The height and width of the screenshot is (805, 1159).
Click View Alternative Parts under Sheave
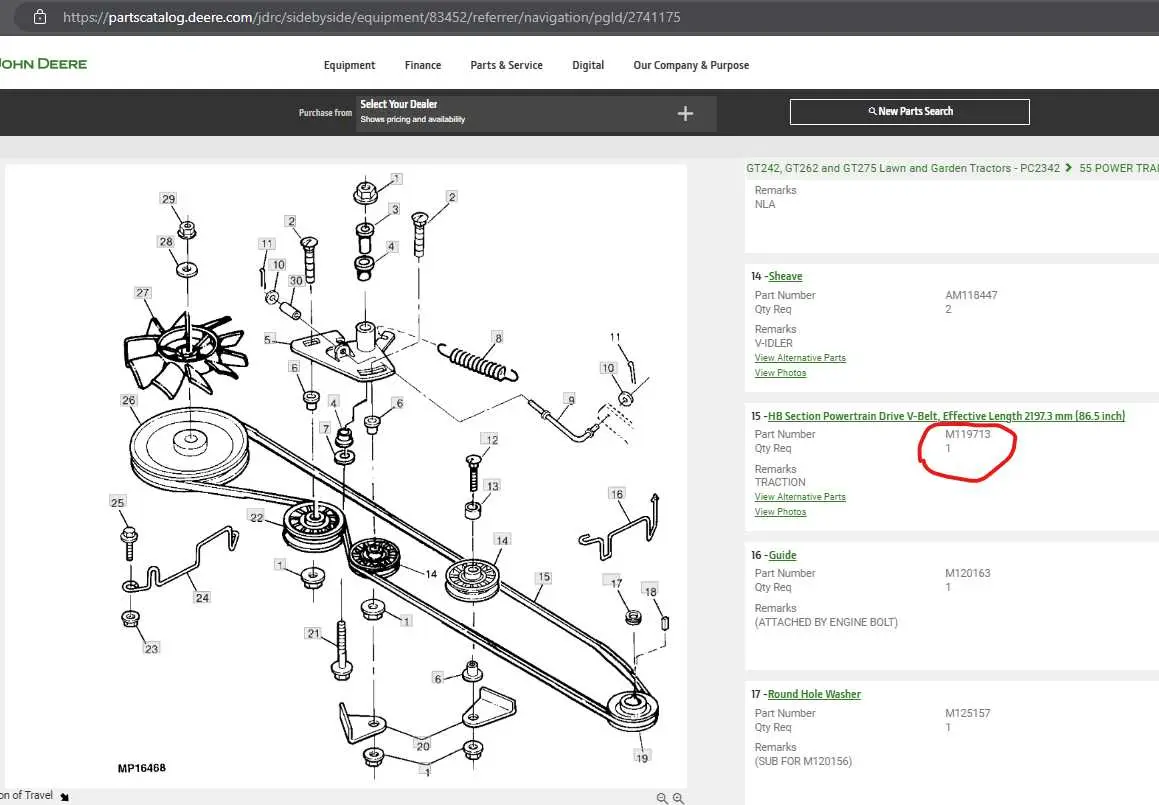pos(800,358)
